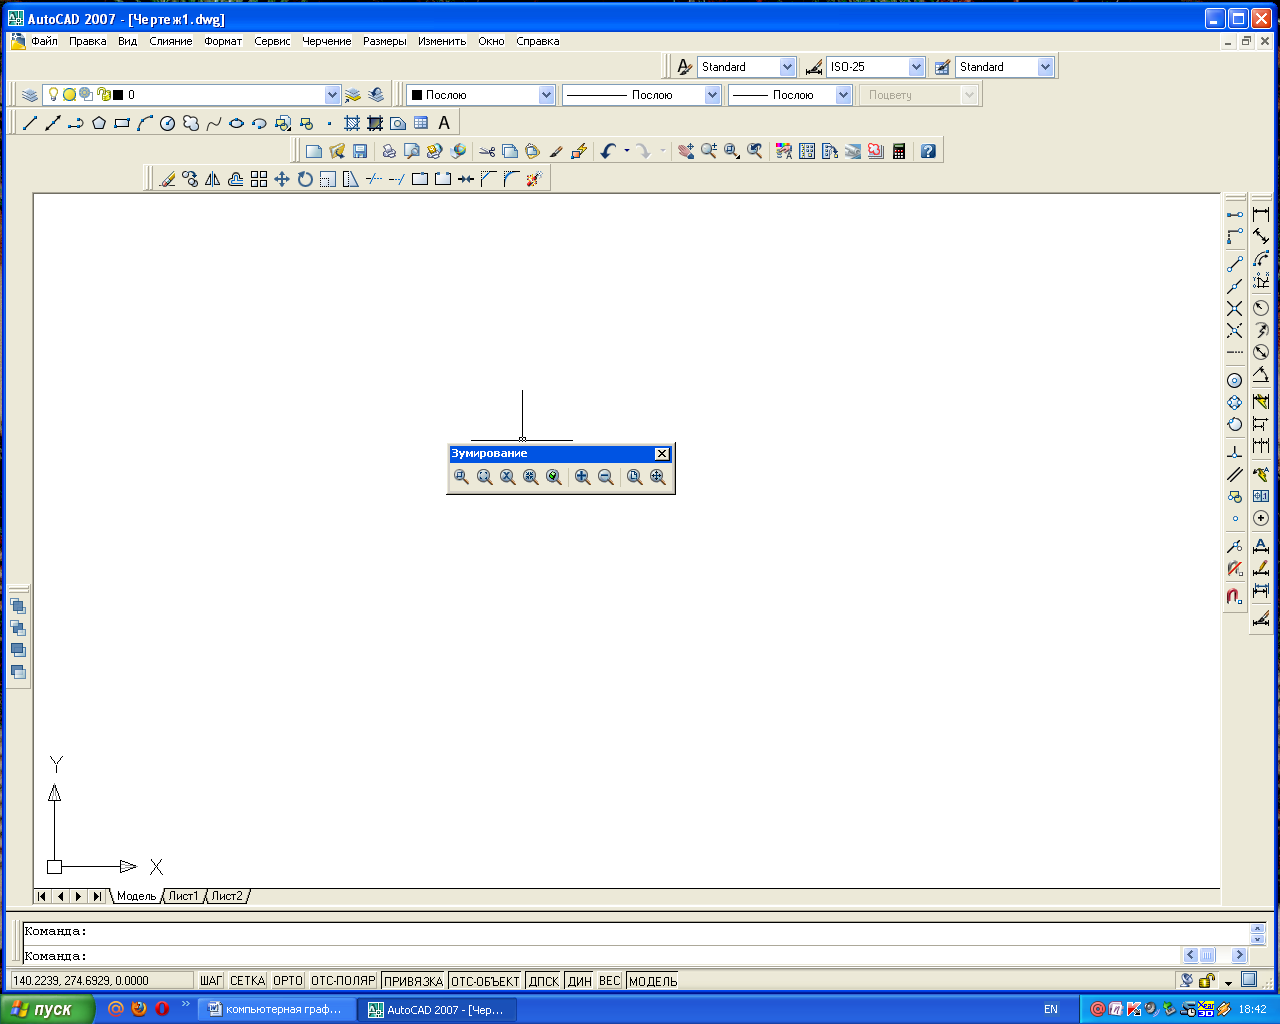Toggle ВЕС lineweight display

point(610,981)
